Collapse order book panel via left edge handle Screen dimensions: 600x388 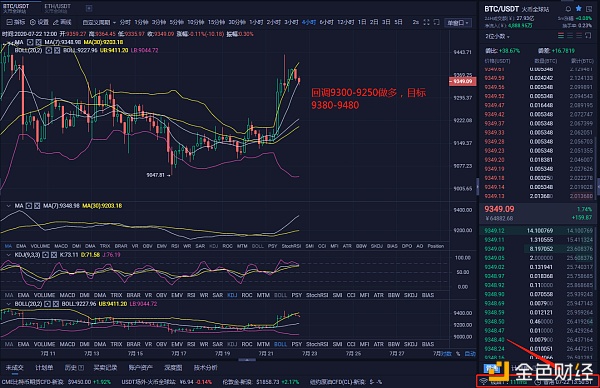[x=478, y=186]
